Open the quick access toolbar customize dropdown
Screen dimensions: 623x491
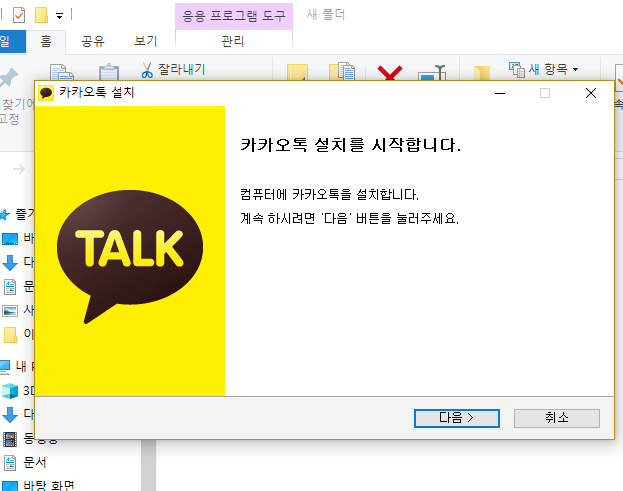[60, 16]
